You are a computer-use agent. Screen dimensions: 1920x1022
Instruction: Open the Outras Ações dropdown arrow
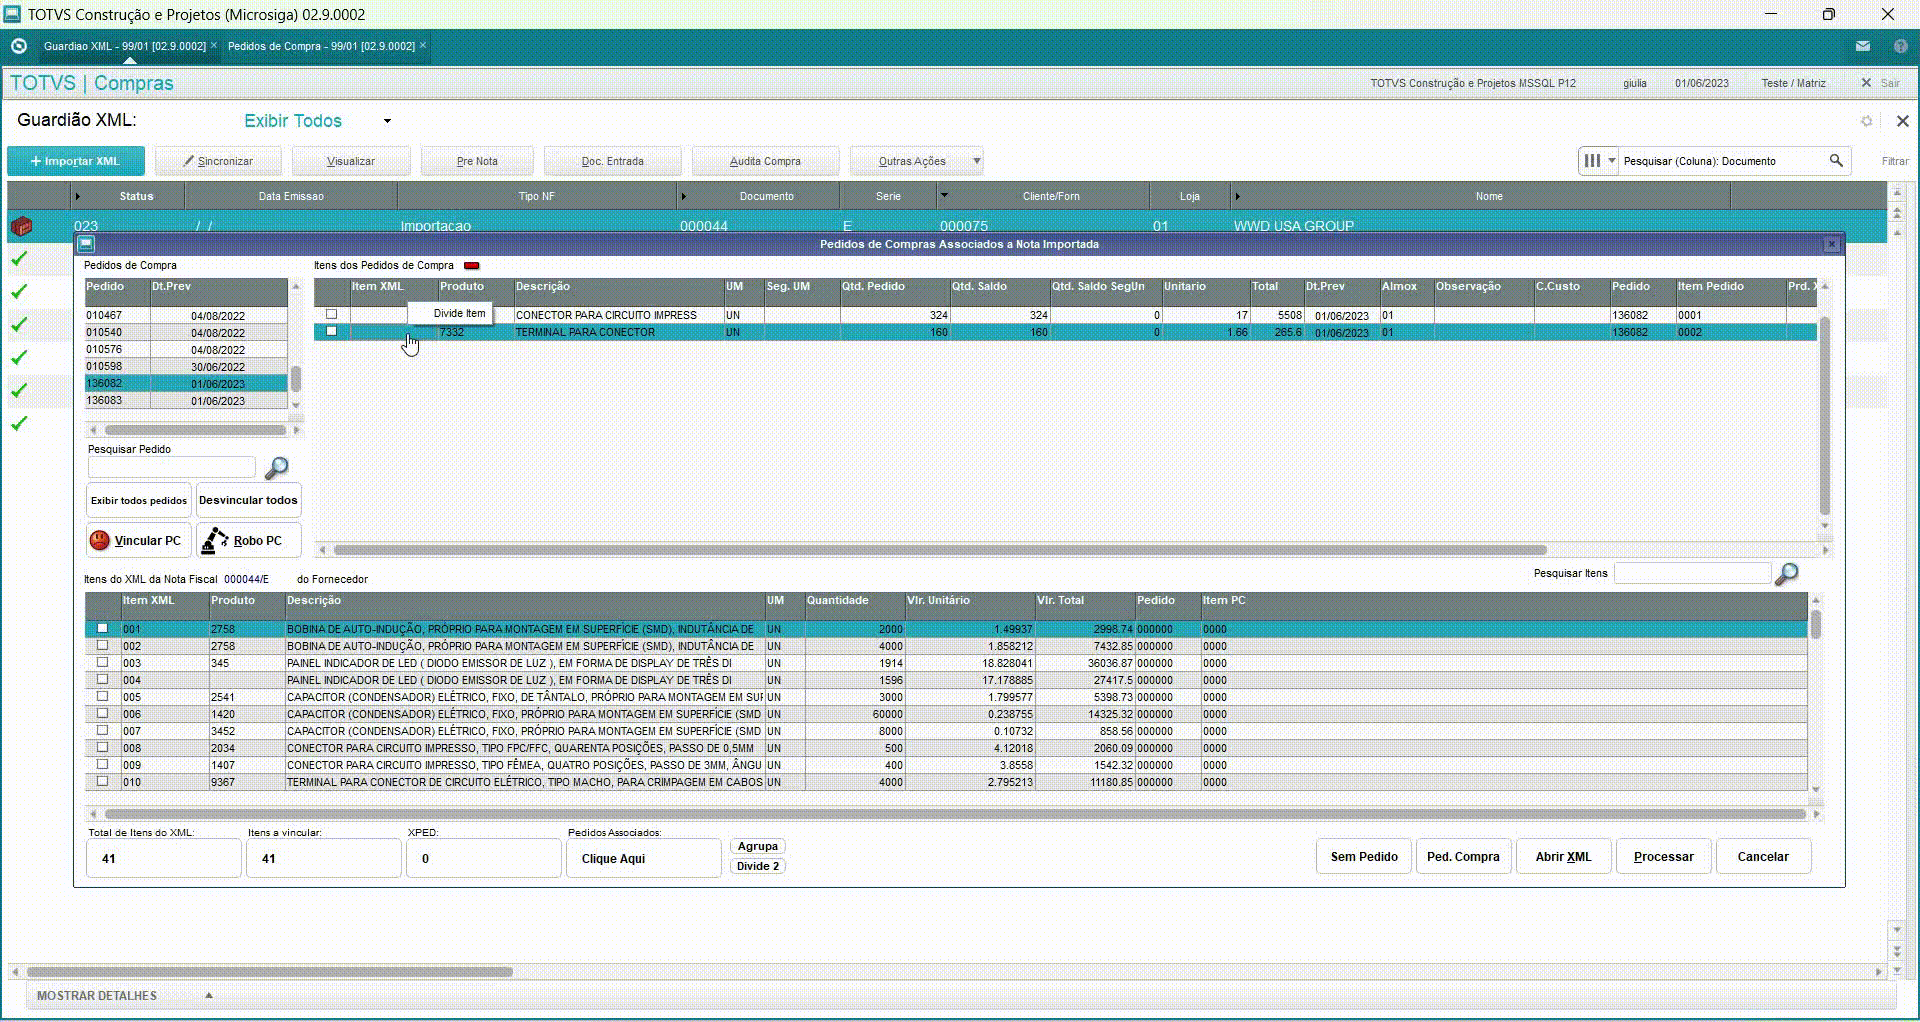(976, 161)
